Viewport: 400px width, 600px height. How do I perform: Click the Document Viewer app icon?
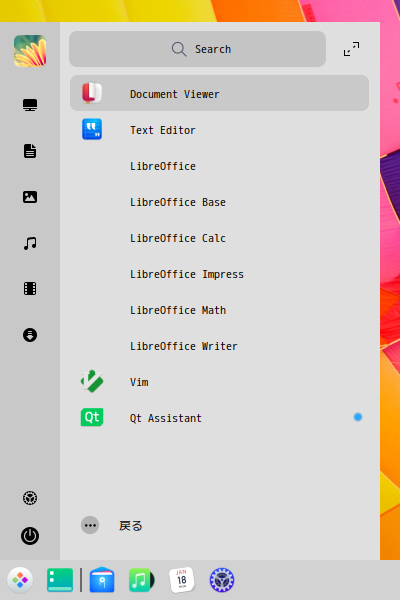pyautogui.click(x=92, y=93)
